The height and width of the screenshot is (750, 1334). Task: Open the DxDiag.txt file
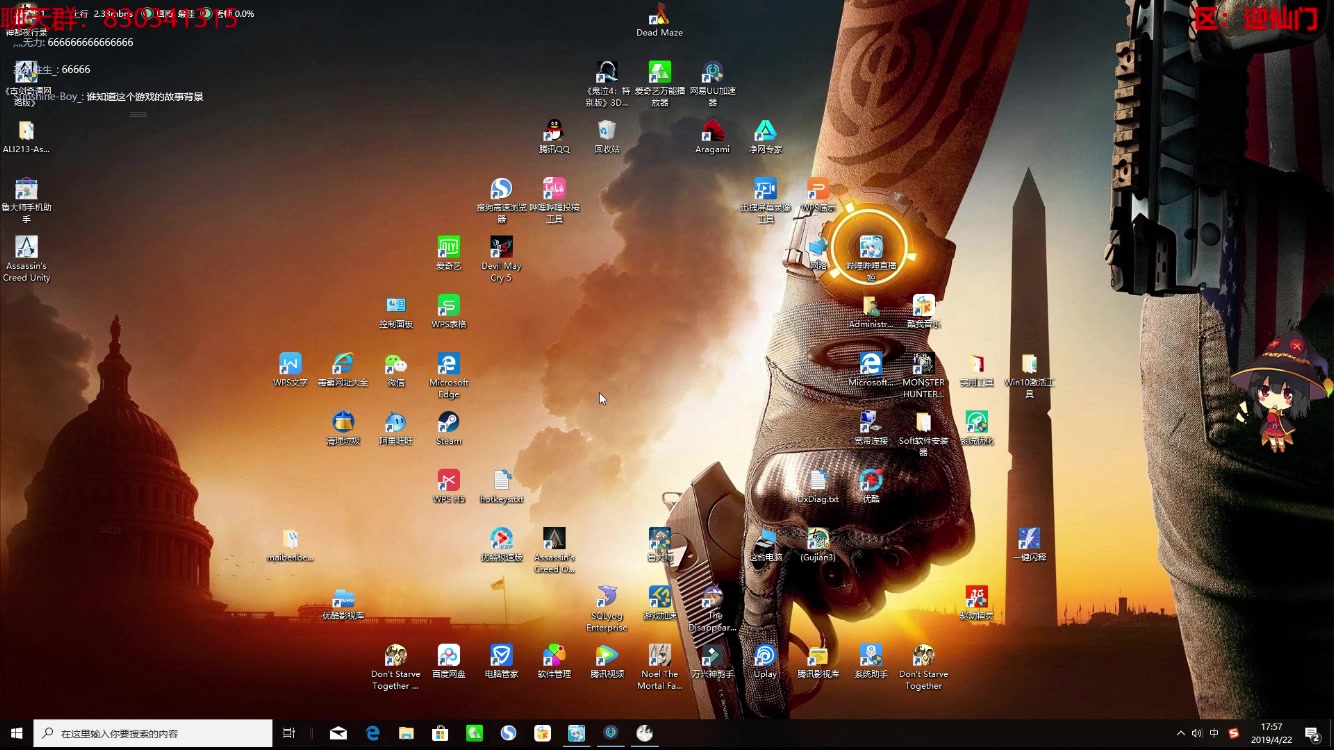pos(818,487)
